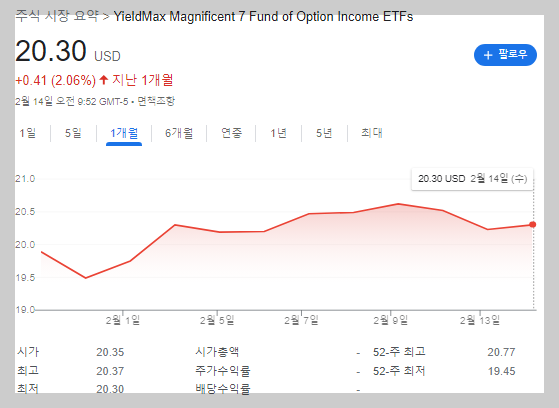
Task: Click the 20.5 y-axis label
Action: (25, 212)
